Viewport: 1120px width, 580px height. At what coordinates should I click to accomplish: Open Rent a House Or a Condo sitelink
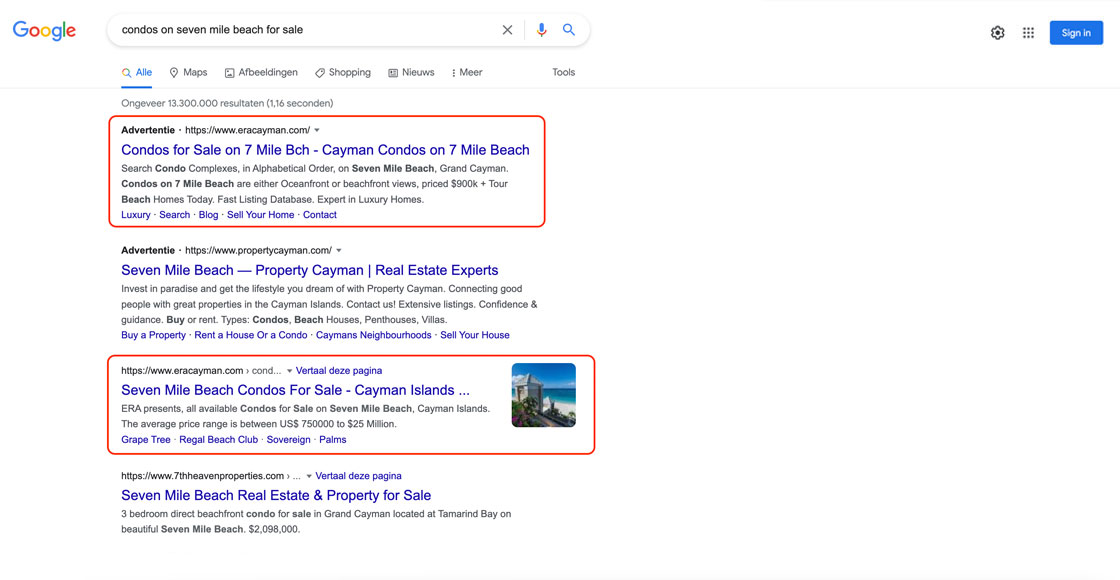[251, 336]
